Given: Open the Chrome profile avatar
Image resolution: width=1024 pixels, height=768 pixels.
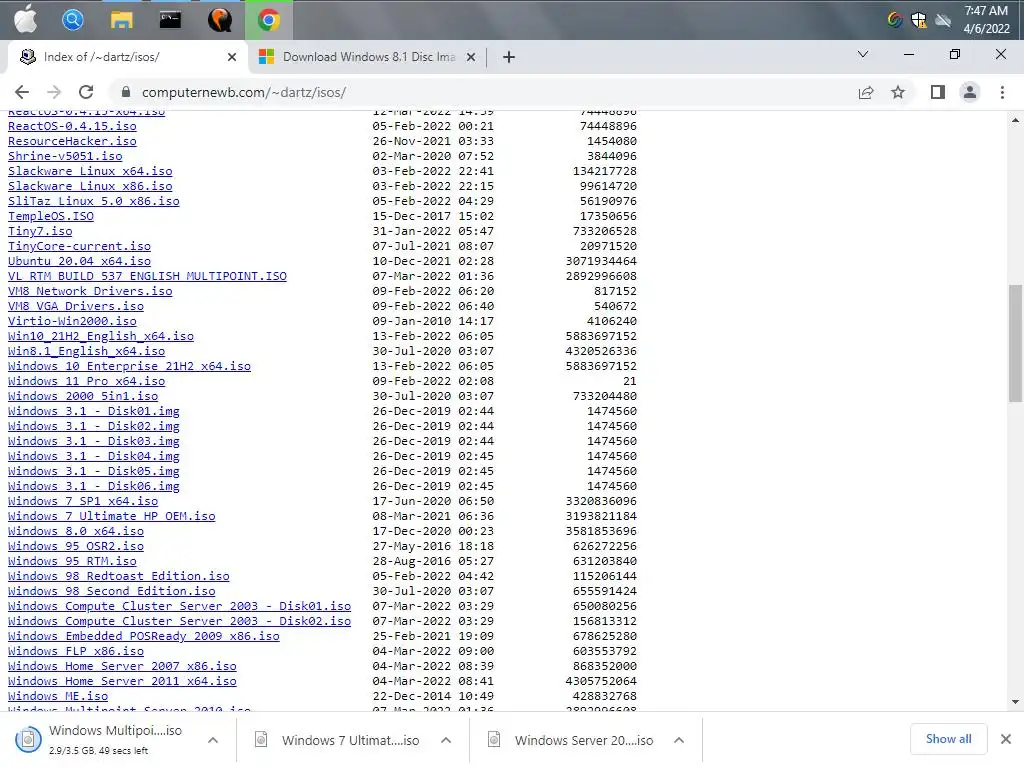Looking at the screenshot, I should coord(970,92).
